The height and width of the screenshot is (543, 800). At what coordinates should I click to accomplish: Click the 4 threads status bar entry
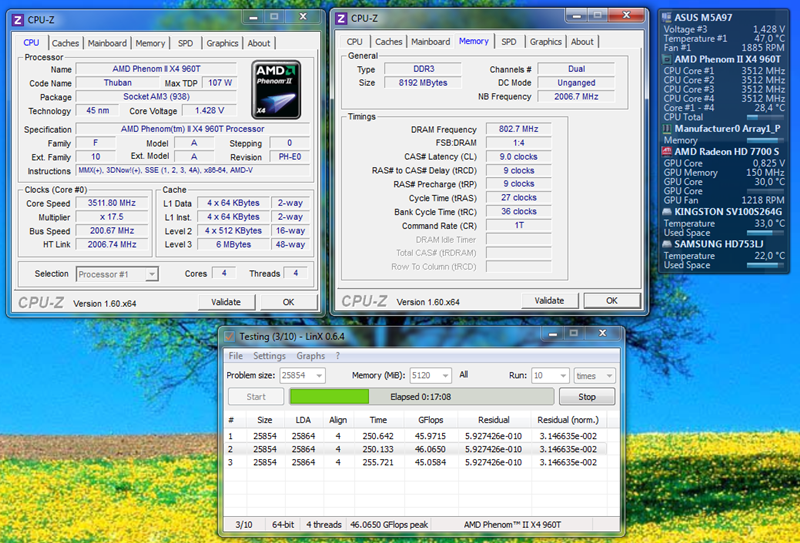[323, 525]
